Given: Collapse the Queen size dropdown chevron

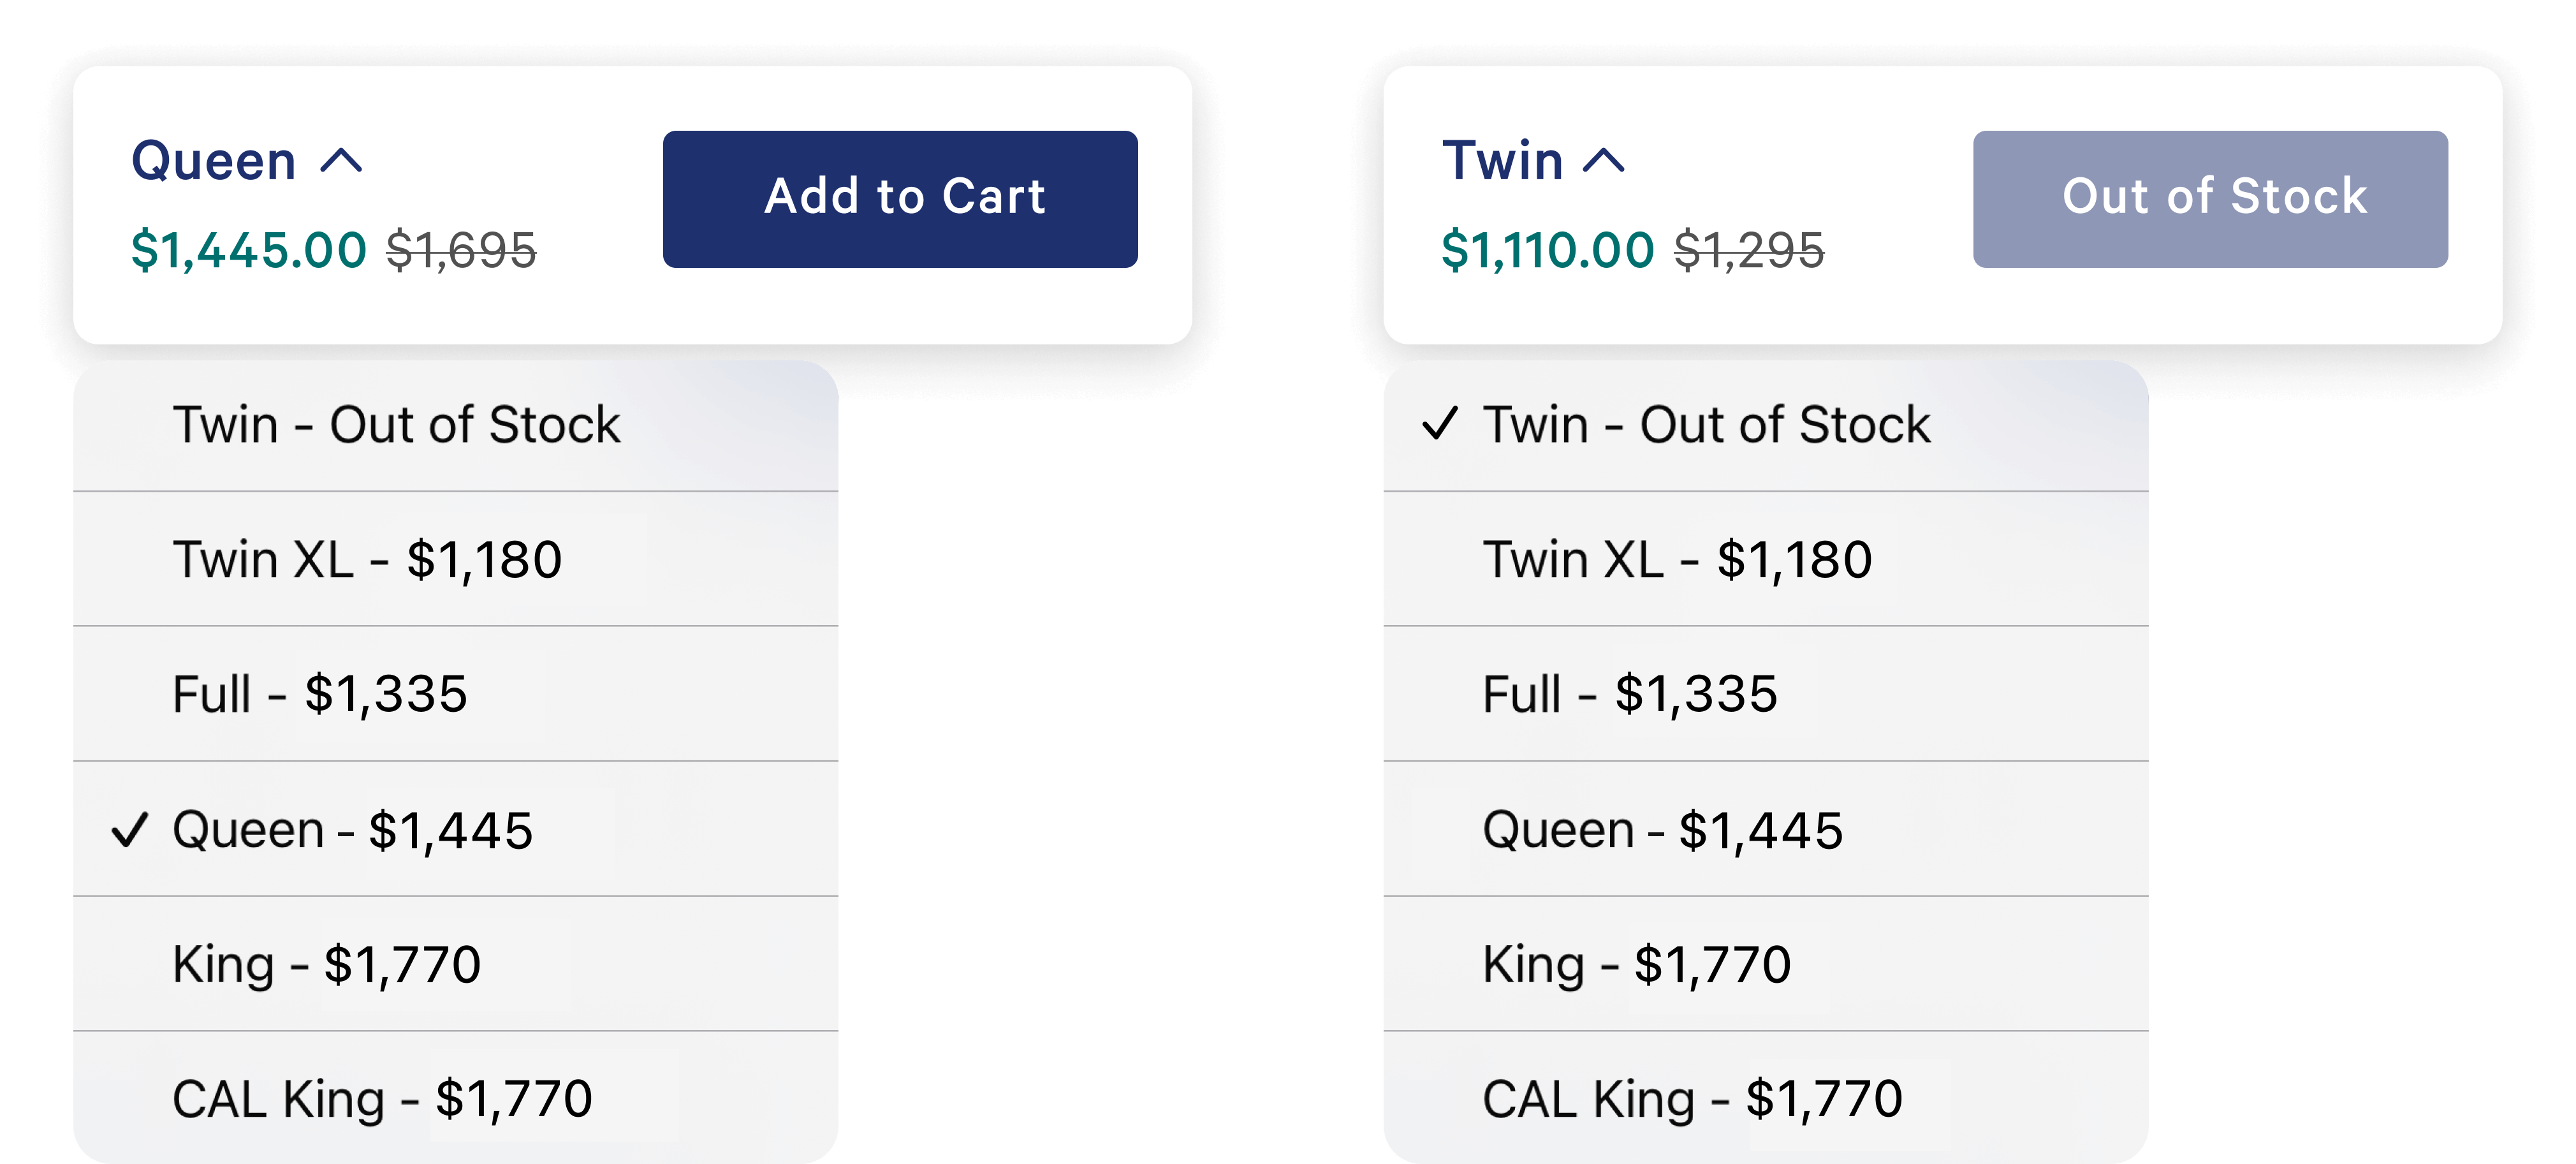Looking at the screenshot, I should point(341,161).
